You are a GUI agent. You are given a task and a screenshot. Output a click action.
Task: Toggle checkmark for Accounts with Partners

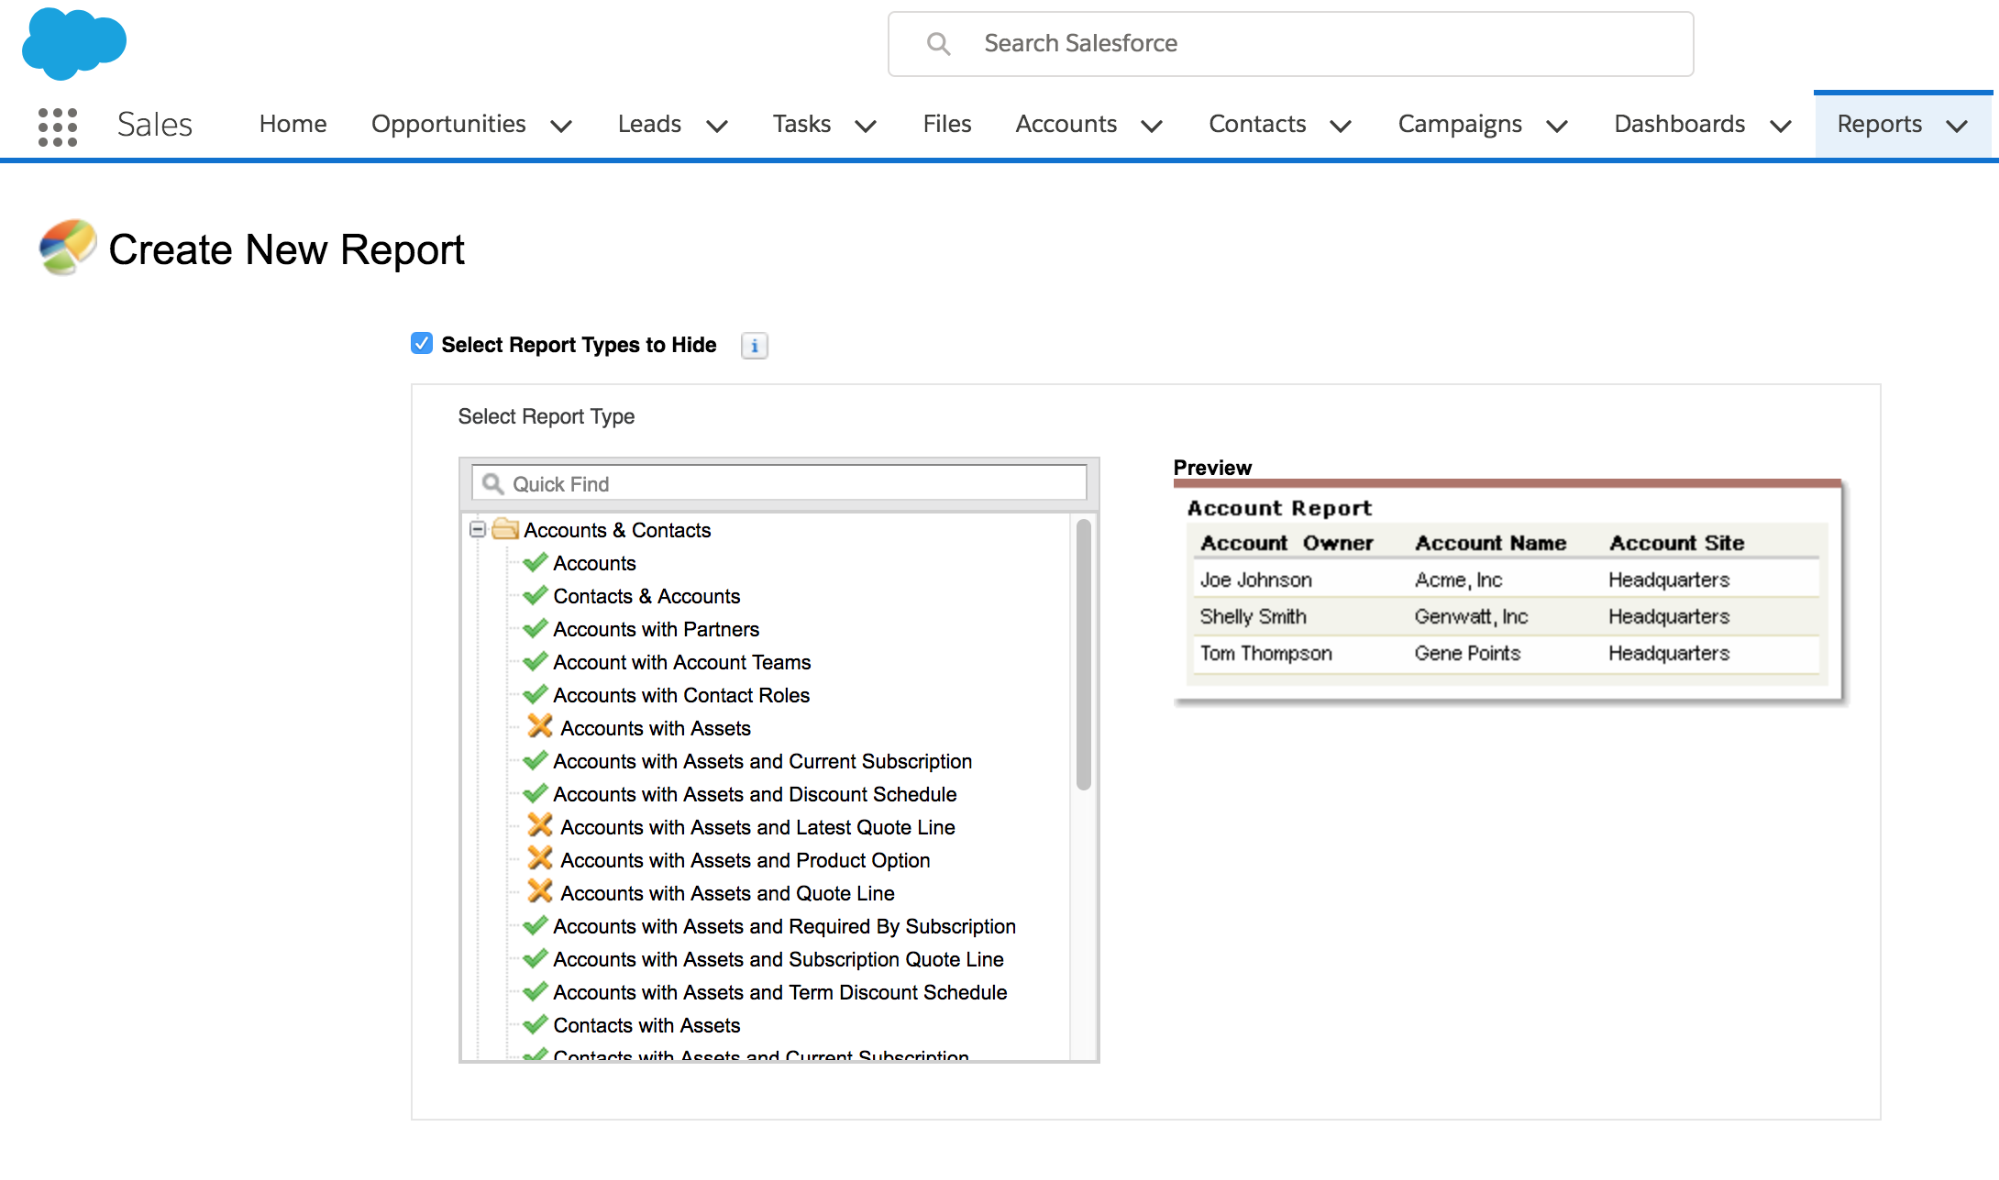pyautogui.click(x=535, y=628)
